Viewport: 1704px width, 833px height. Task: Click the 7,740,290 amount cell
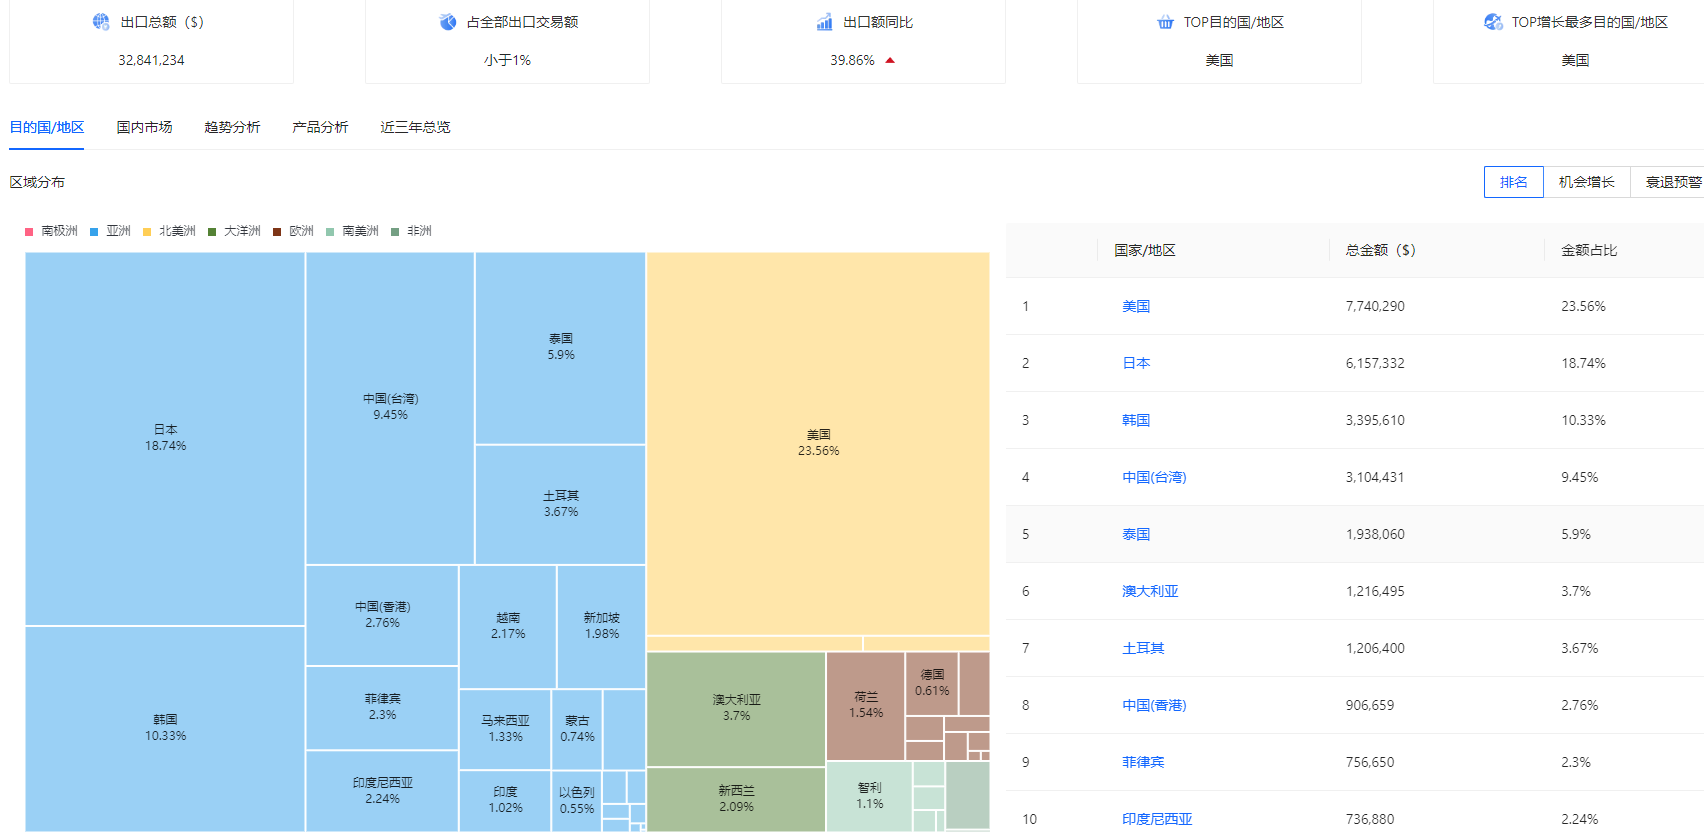pyautogui.click(x=1375, y=306)
